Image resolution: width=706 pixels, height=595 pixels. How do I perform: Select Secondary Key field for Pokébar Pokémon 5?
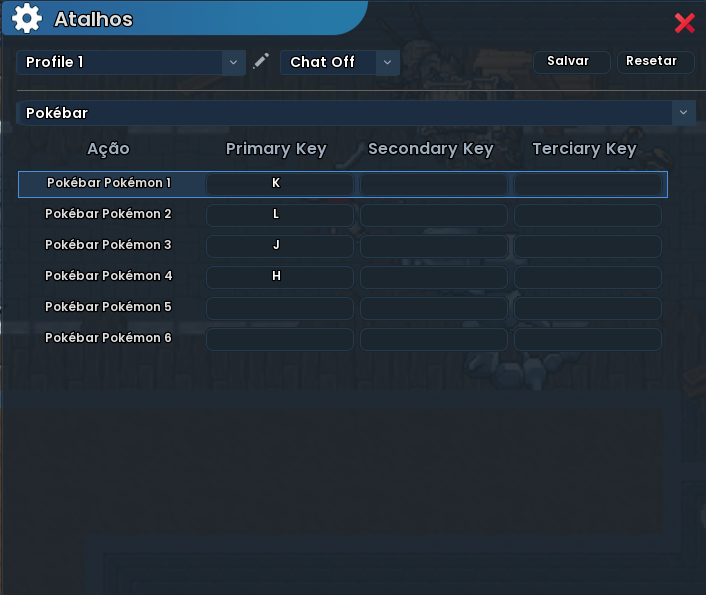point(434,308)
